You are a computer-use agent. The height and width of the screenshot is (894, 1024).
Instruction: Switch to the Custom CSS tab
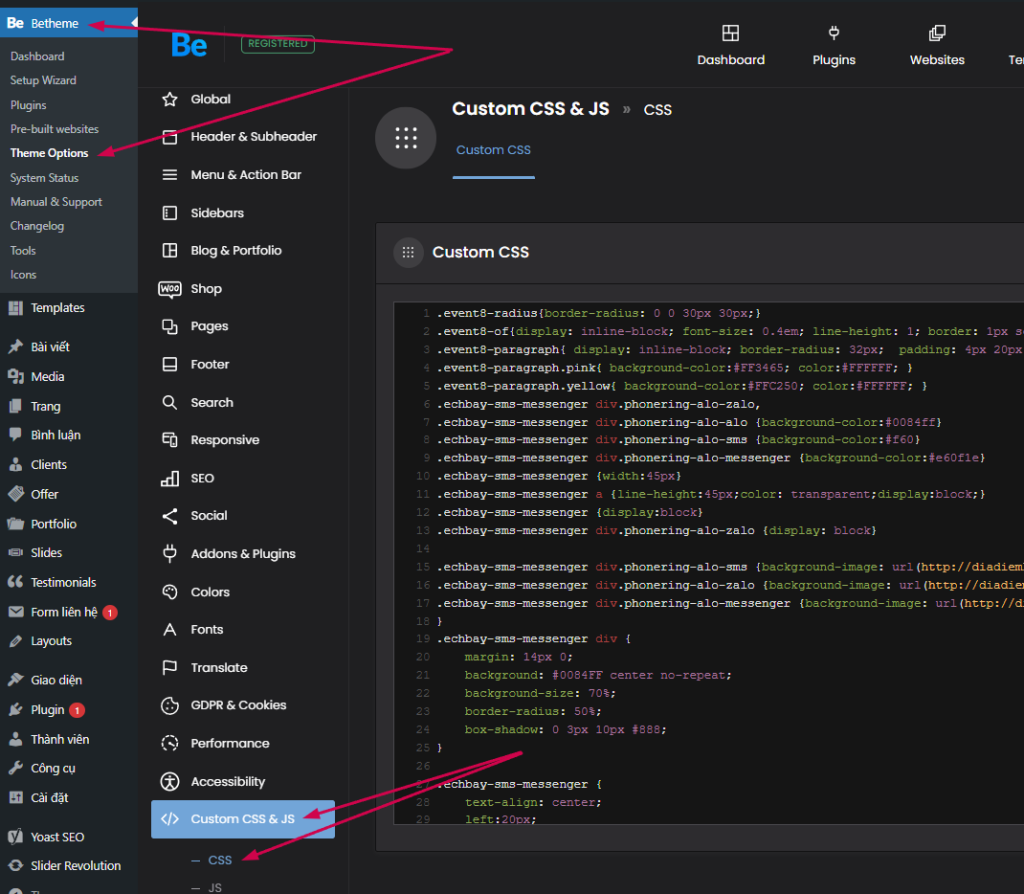coord(493,150)
